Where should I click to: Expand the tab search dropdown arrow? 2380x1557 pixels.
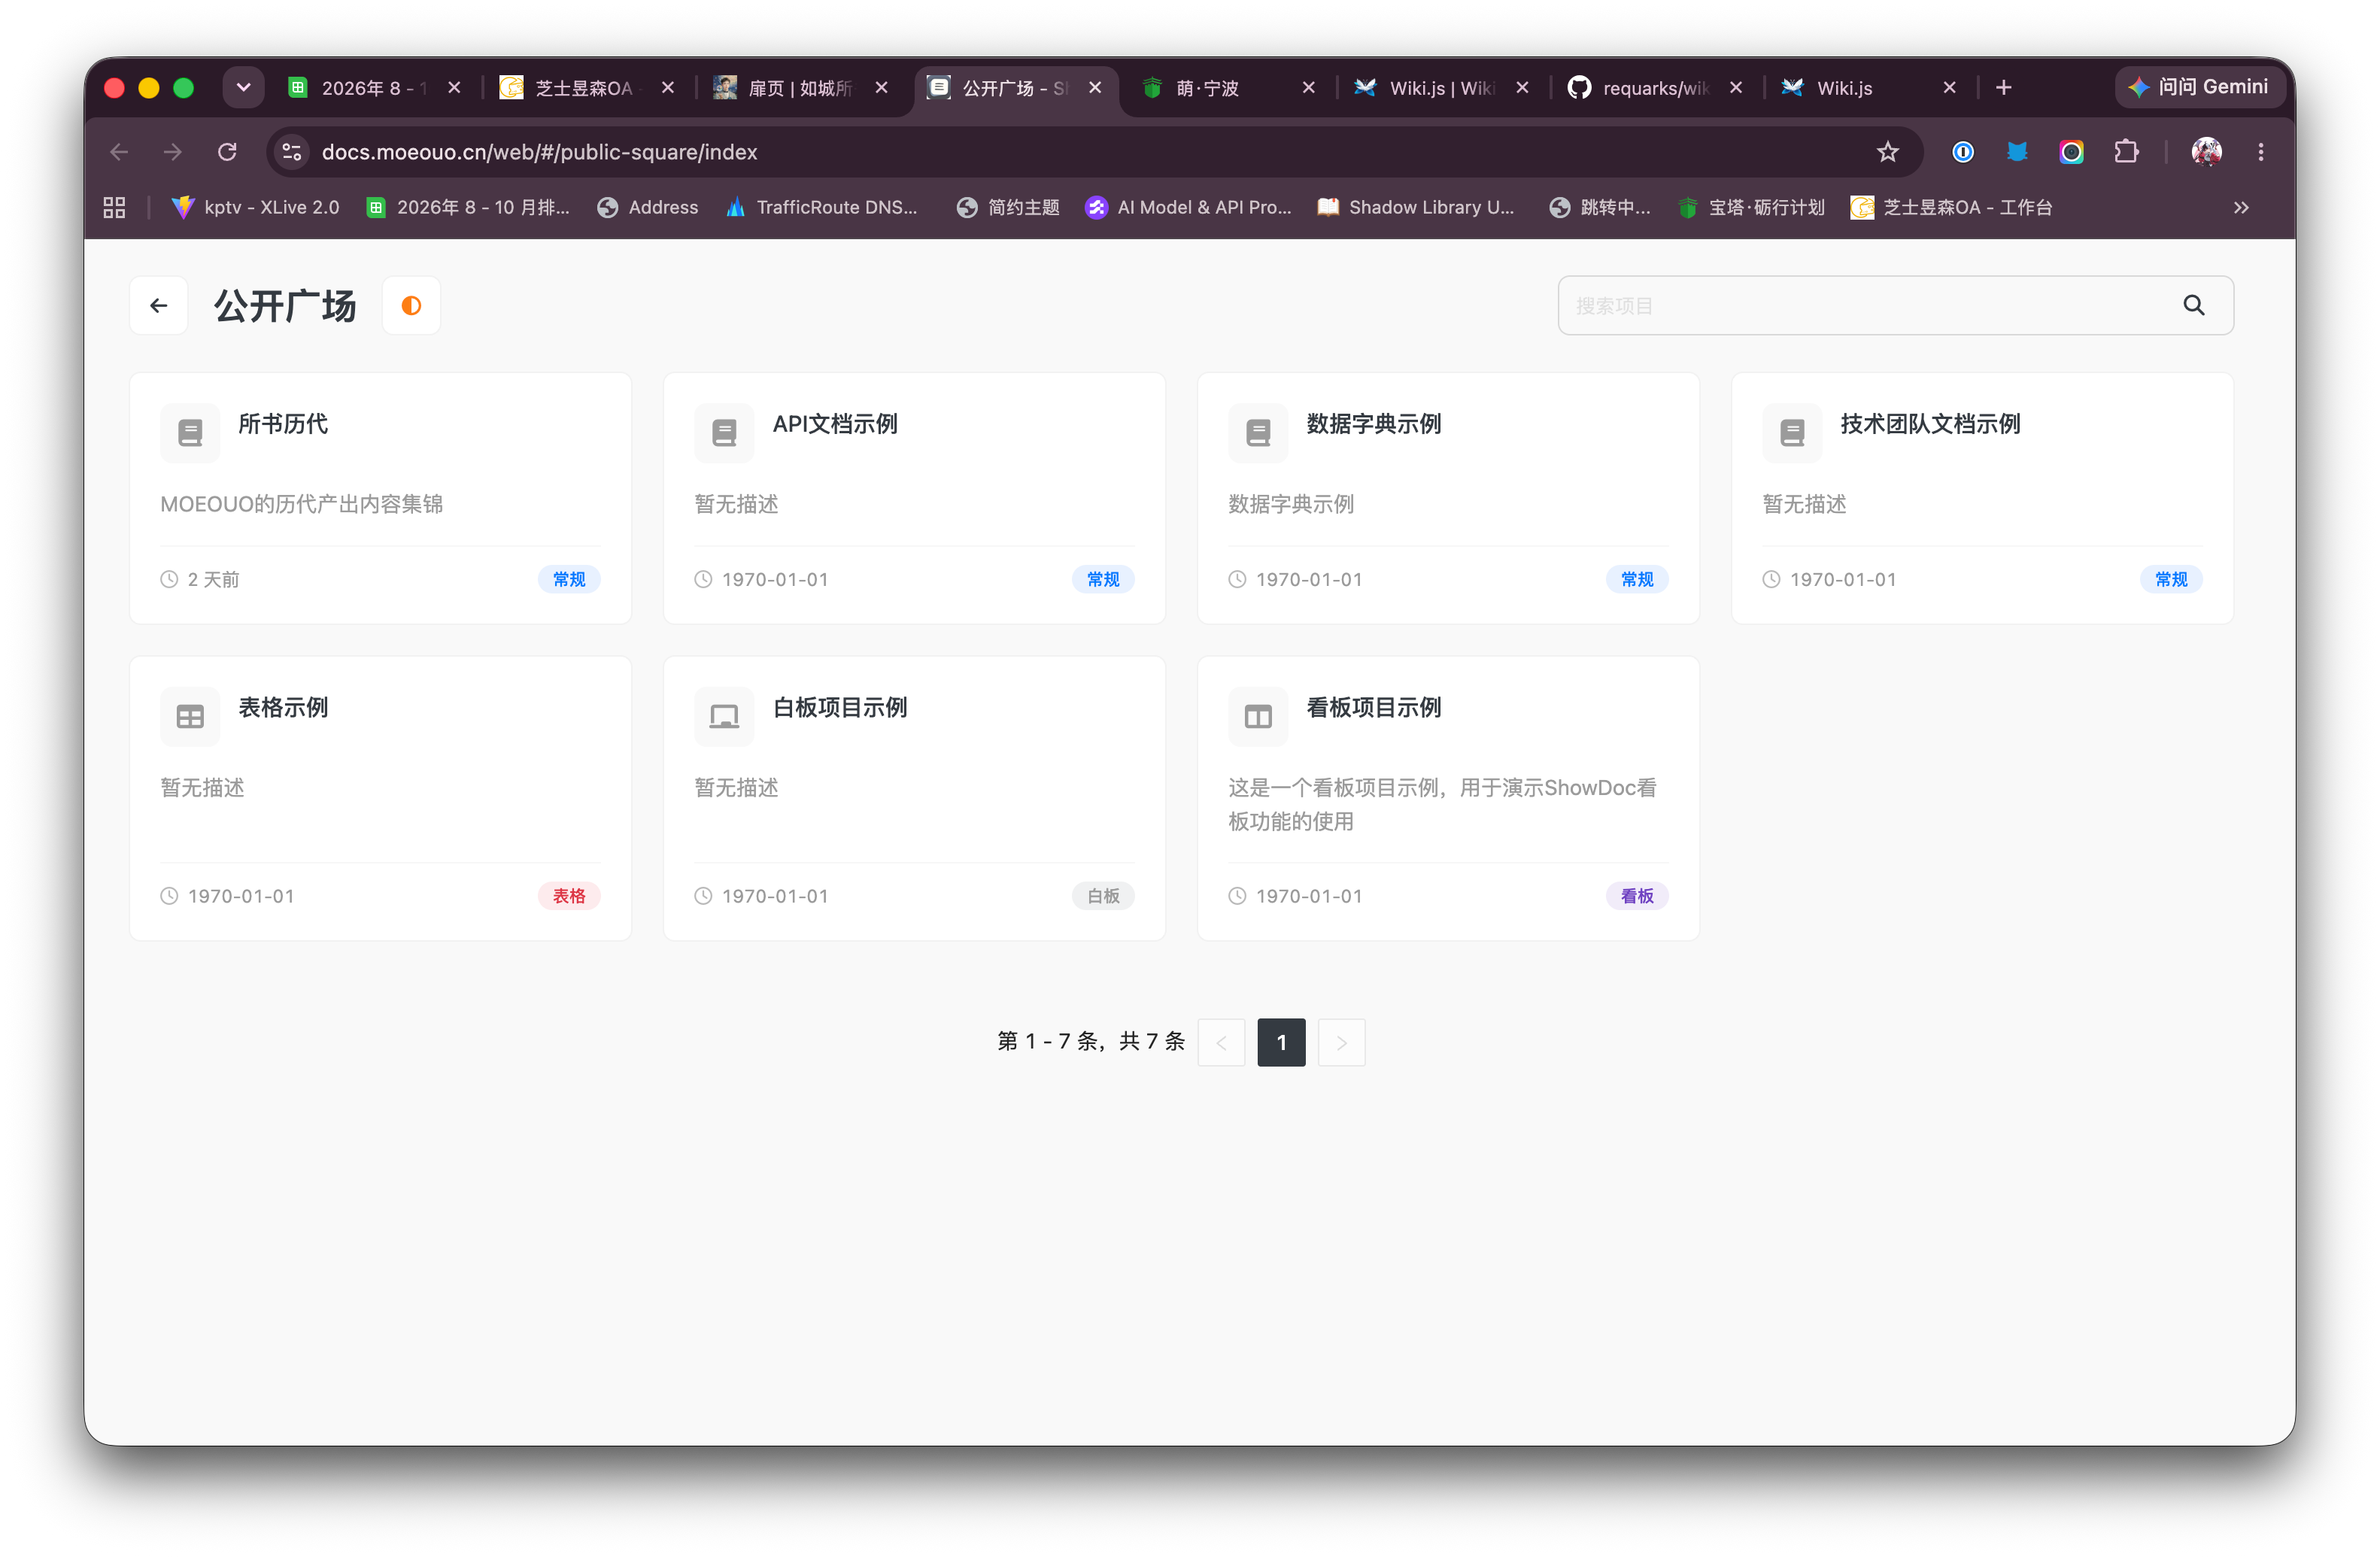click(243, 88)
